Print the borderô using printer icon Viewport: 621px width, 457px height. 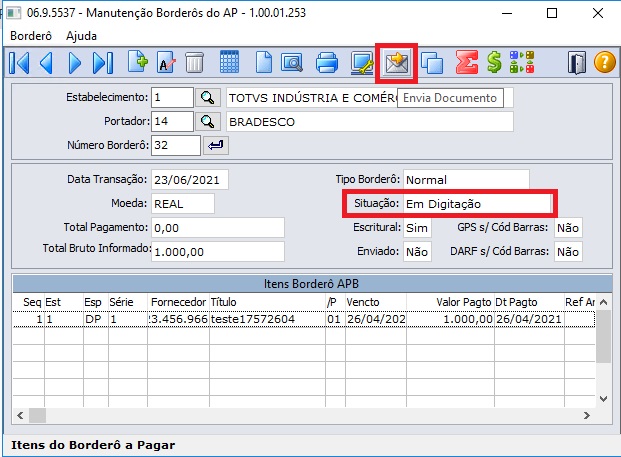[327, 63]
